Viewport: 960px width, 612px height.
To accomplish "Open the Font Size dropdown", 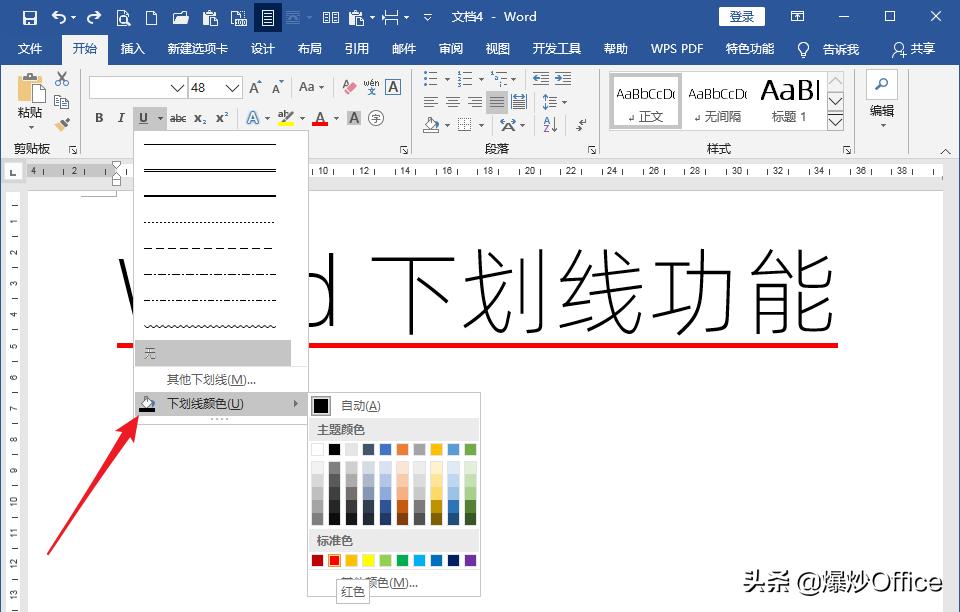I will click(232, 88).
